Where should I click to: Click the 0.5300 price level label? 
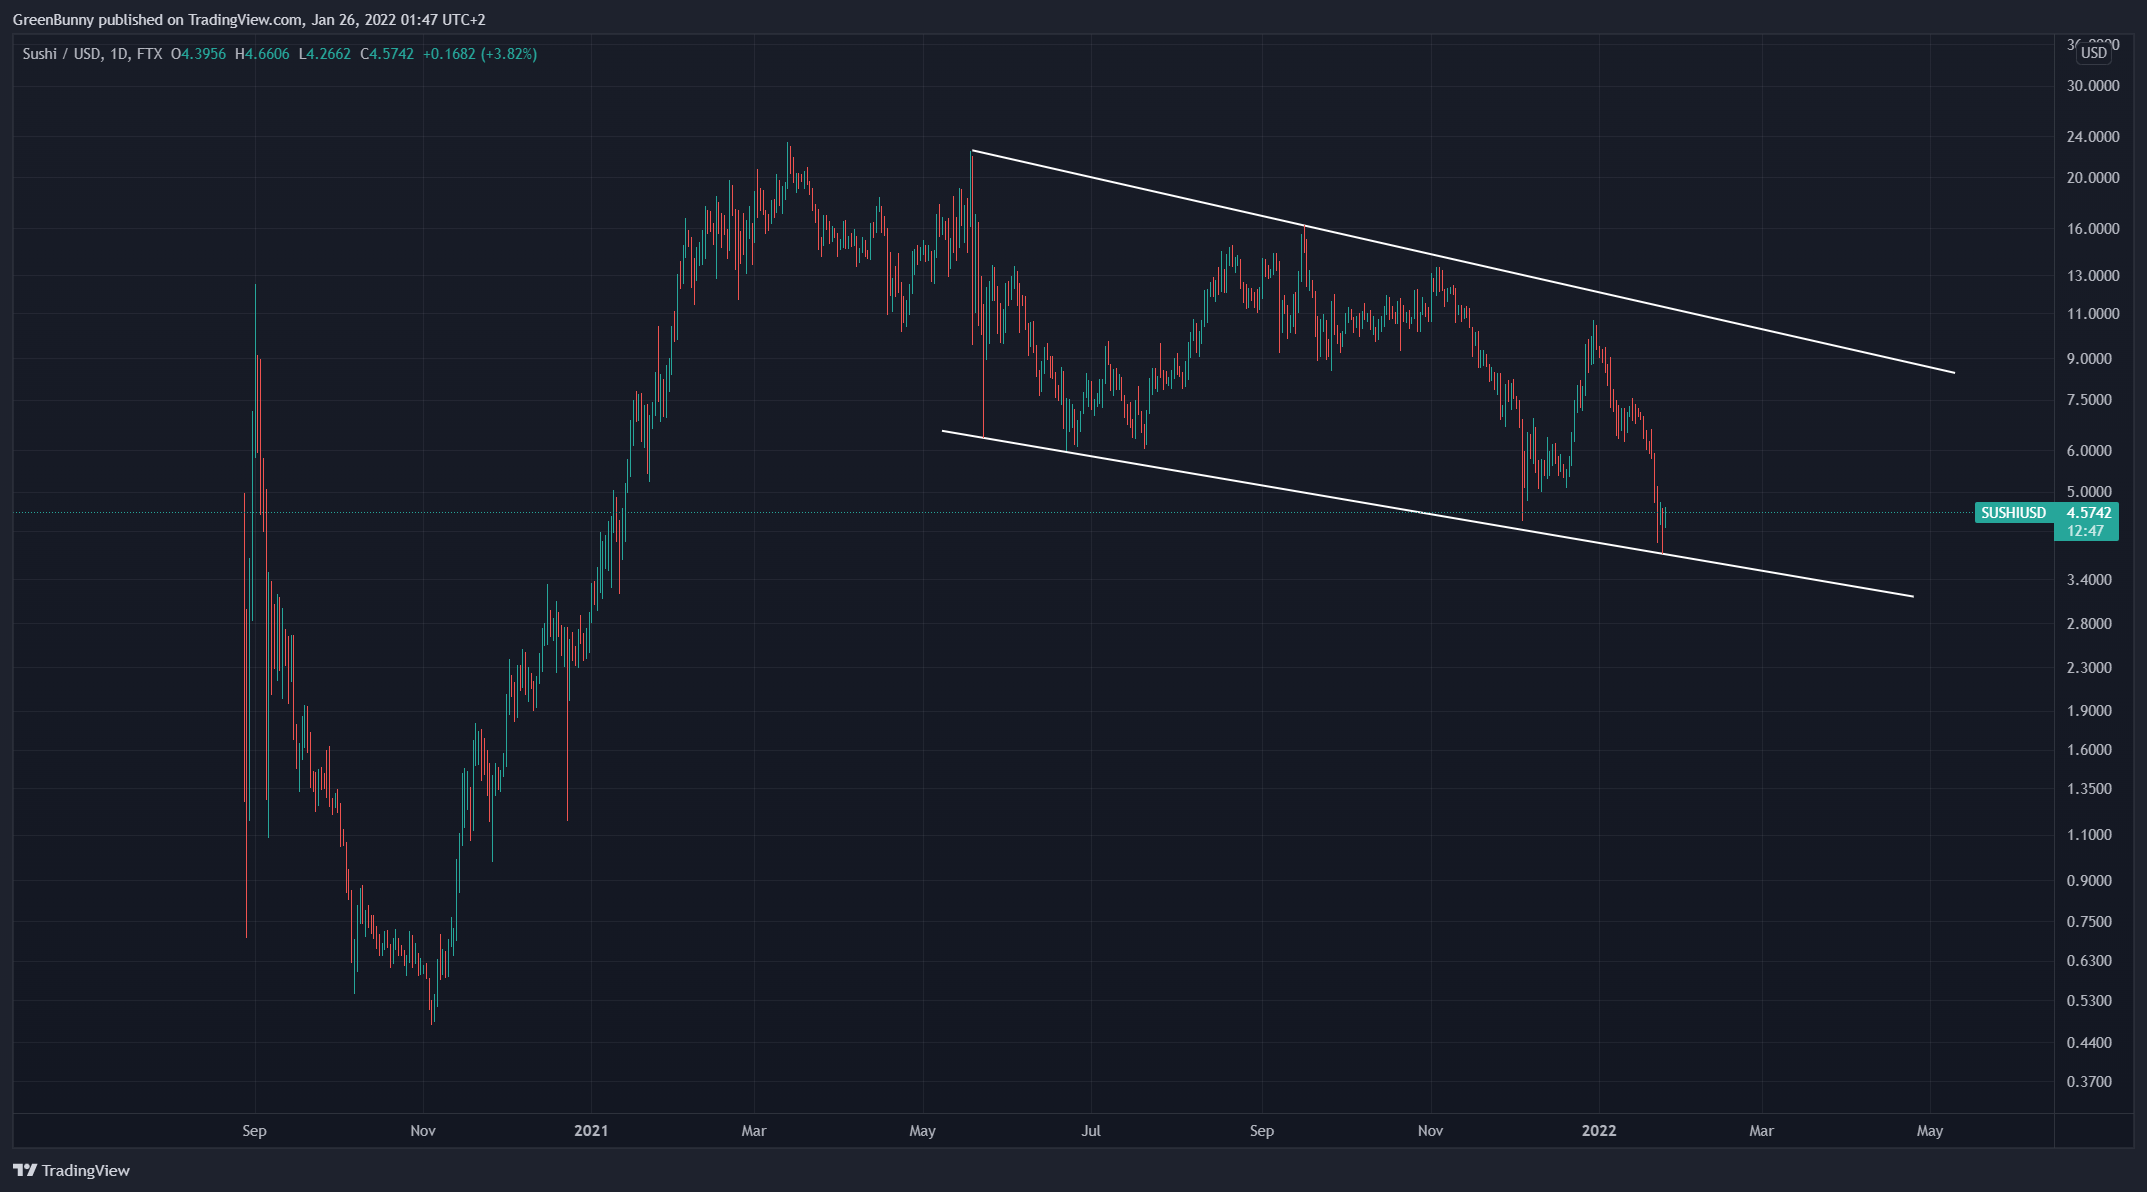pos(2089,1001)
